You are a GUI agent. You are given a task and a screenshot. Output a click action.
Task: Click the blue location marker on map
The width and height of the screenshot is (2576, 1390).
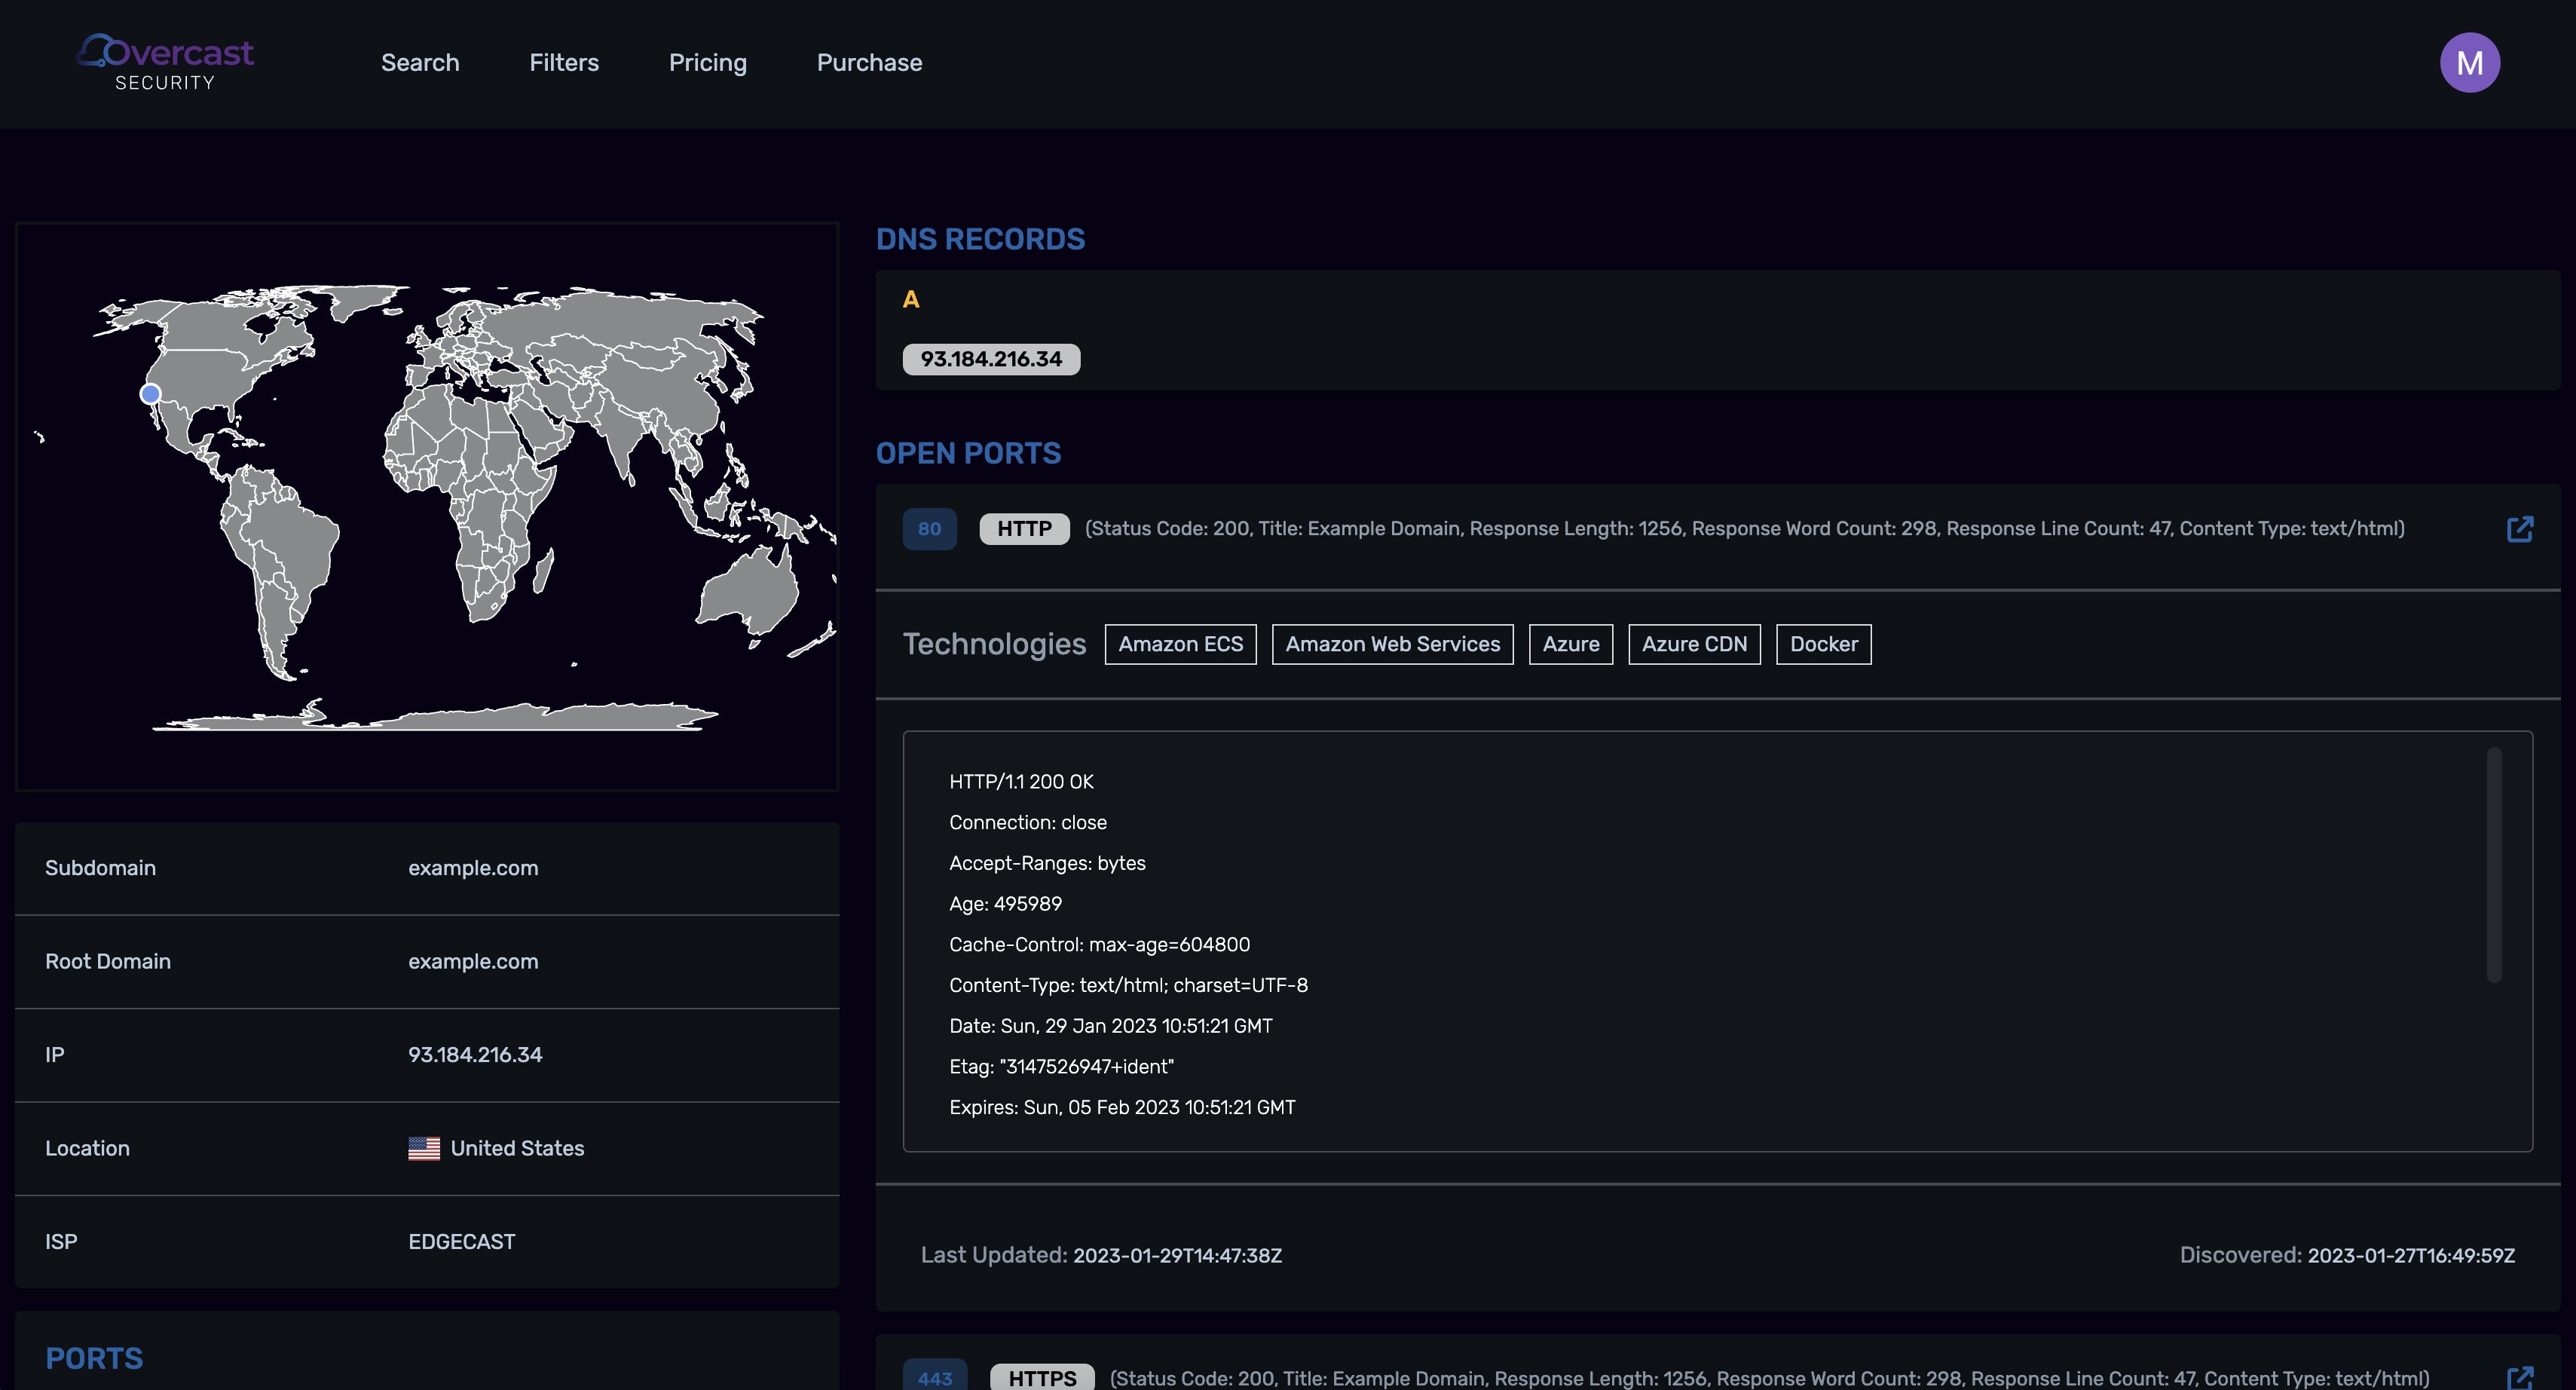(x=151, y=393)
